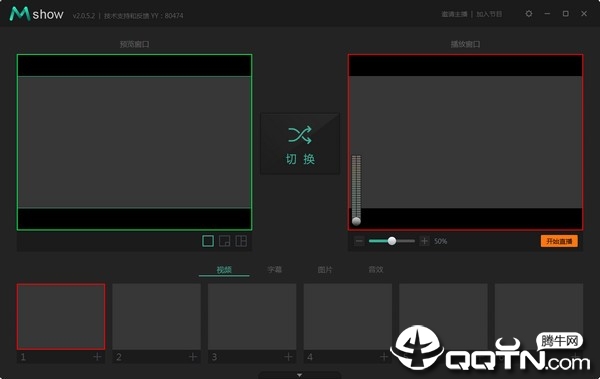The height and width of the screenshot is (379, 600).
Task: Select video slot 3 thumbnail
Action: click(x=252, y=317)
